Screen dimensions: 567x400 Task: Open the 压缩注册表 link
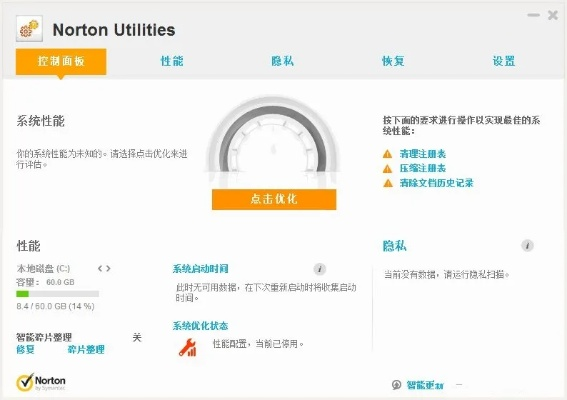(x=423, y=168)
